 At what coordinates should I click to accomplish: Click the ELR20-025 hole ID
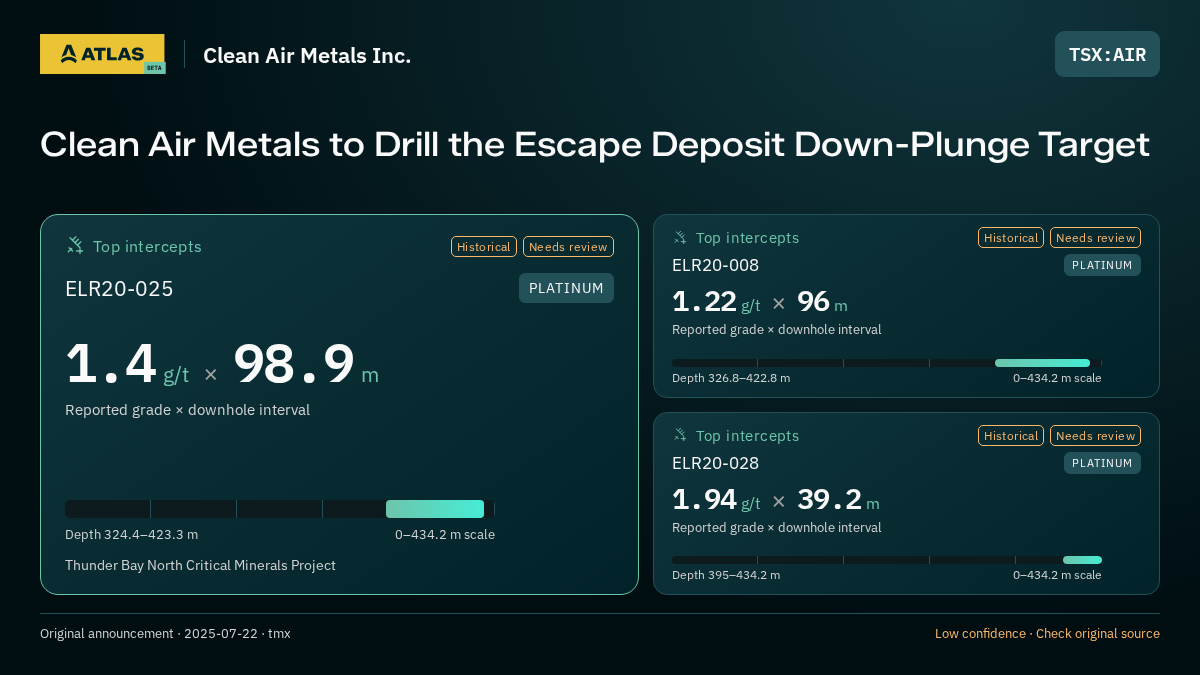coord(119,289)
